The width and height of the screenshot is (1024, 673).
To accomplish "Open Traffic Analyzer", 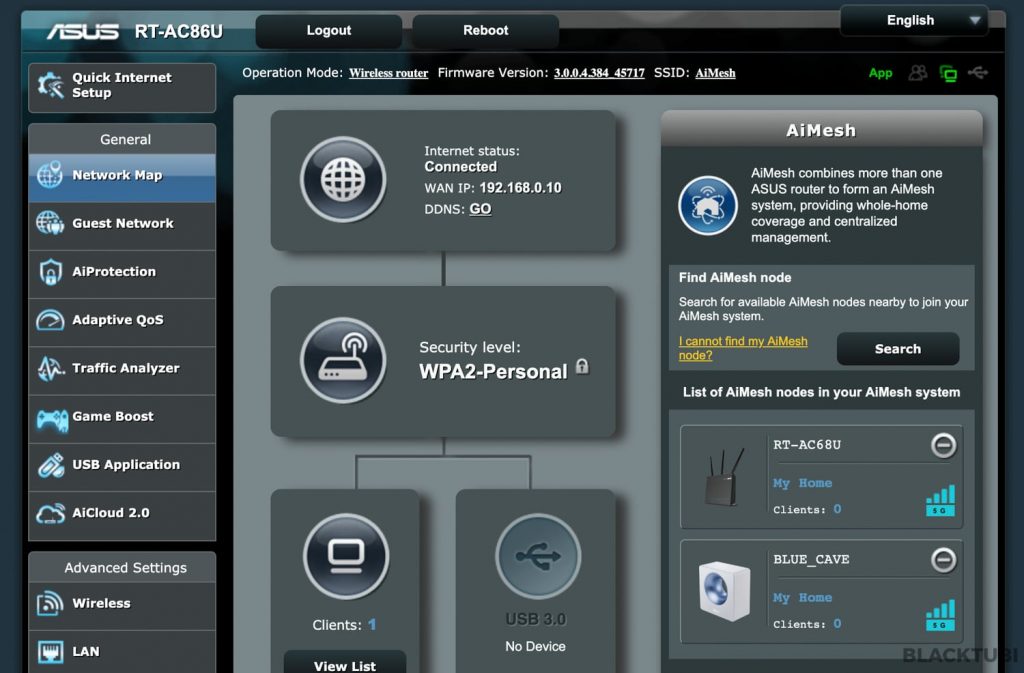I will pyautogui.click(x=122, y=369).
